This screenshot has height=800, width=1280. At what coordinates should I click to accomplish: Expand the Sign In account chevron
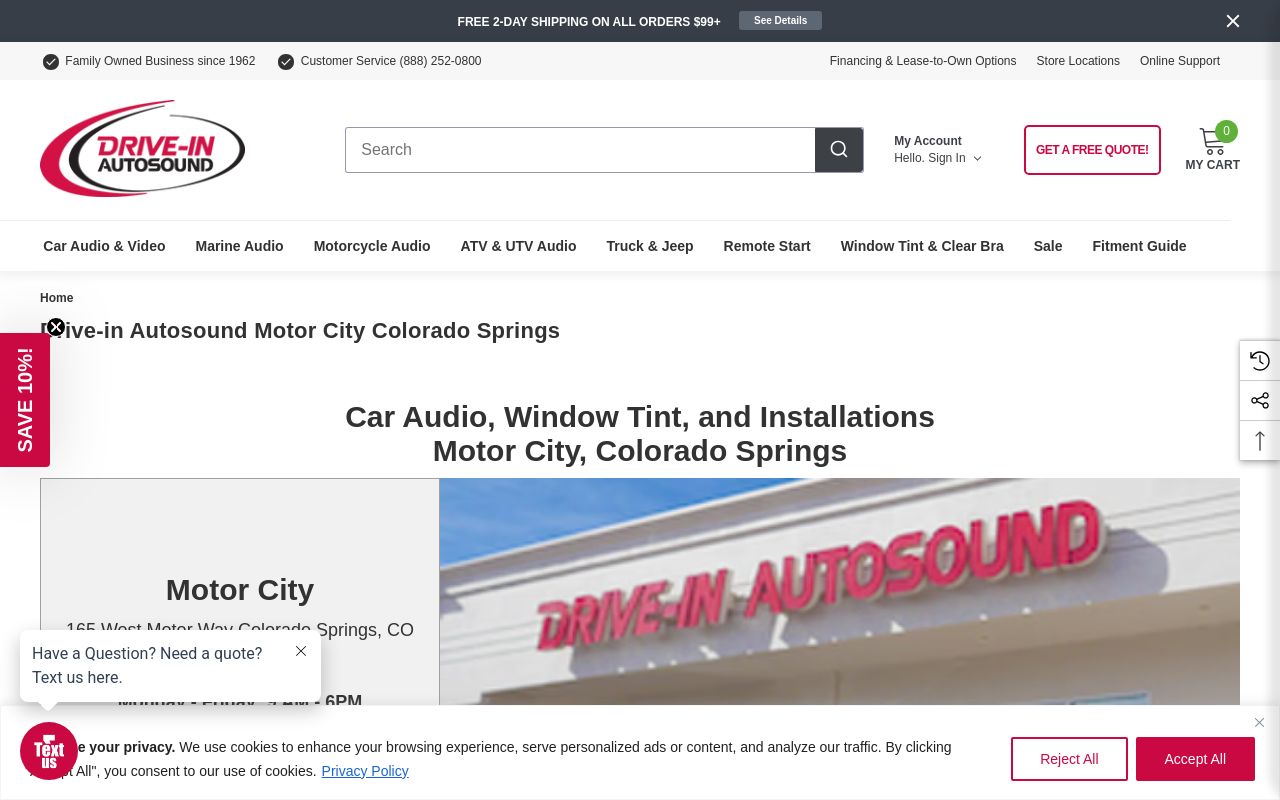pyautogui.click(x=977, y=158)
